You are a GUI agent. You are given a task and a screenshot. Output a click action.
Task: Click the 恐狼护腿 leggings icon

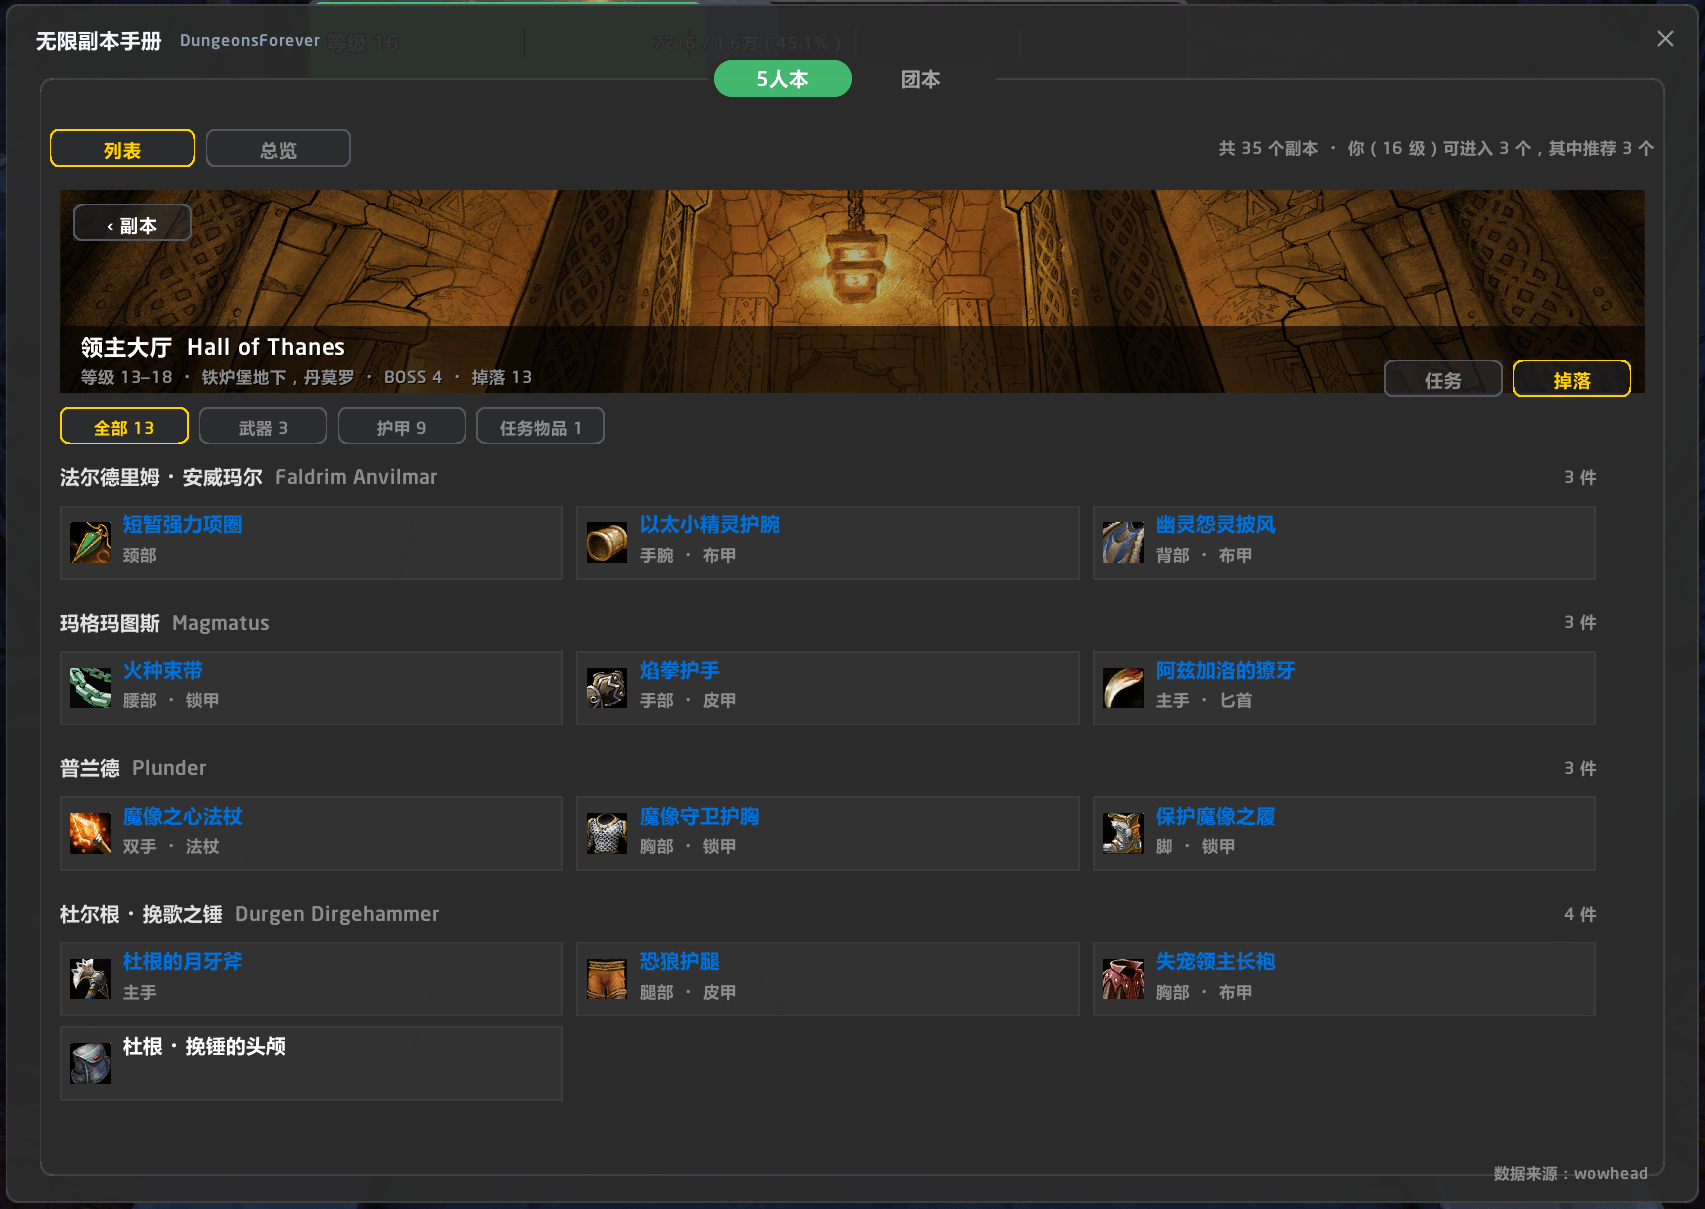(x=607, y=980)
